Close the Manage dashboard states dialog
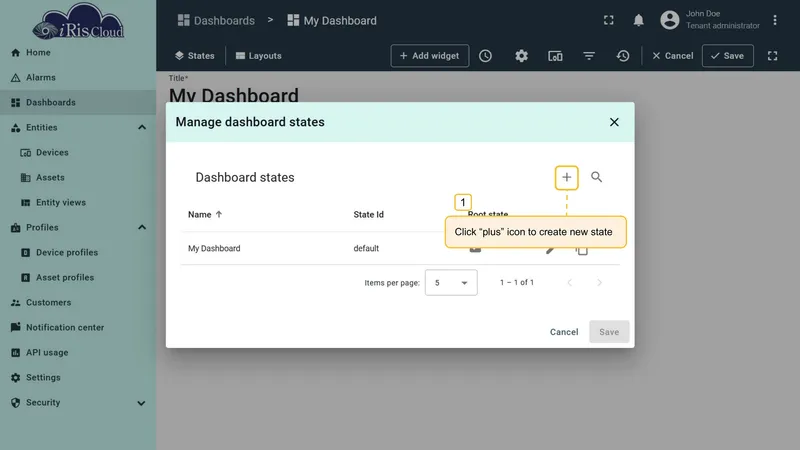Image resolution: width=800 pixels, height=450 pixels. [614, 122]
